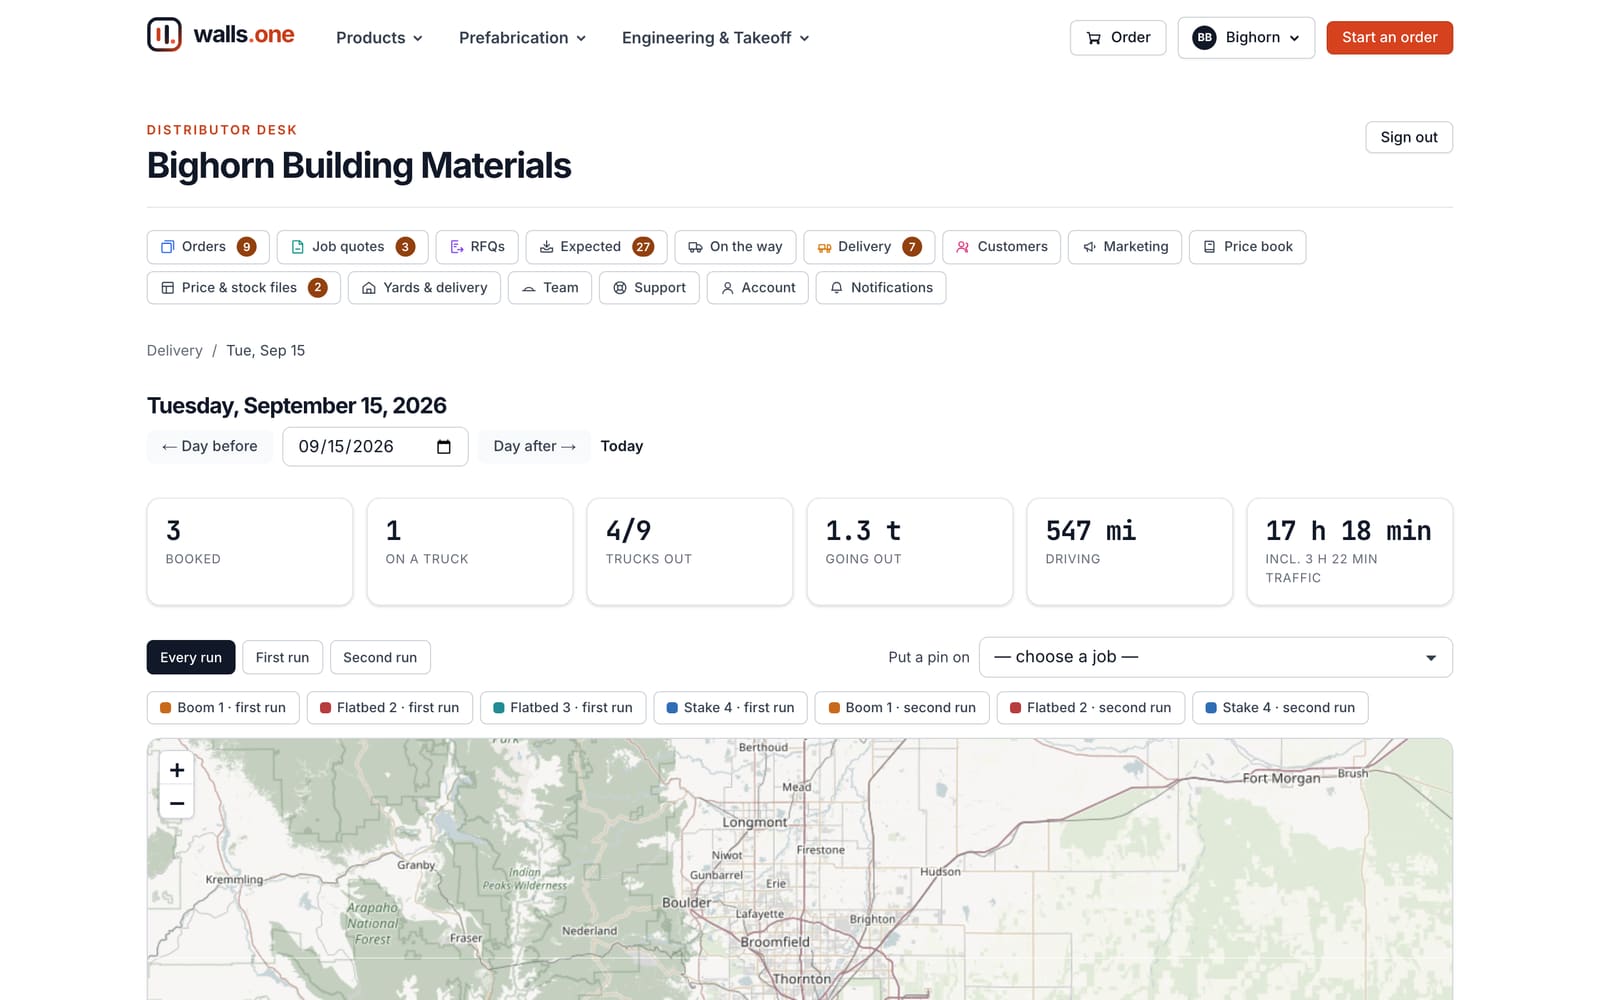Open the Notifications tab
This screenshot has height=1000, width=1600.
tap(881, 288)
